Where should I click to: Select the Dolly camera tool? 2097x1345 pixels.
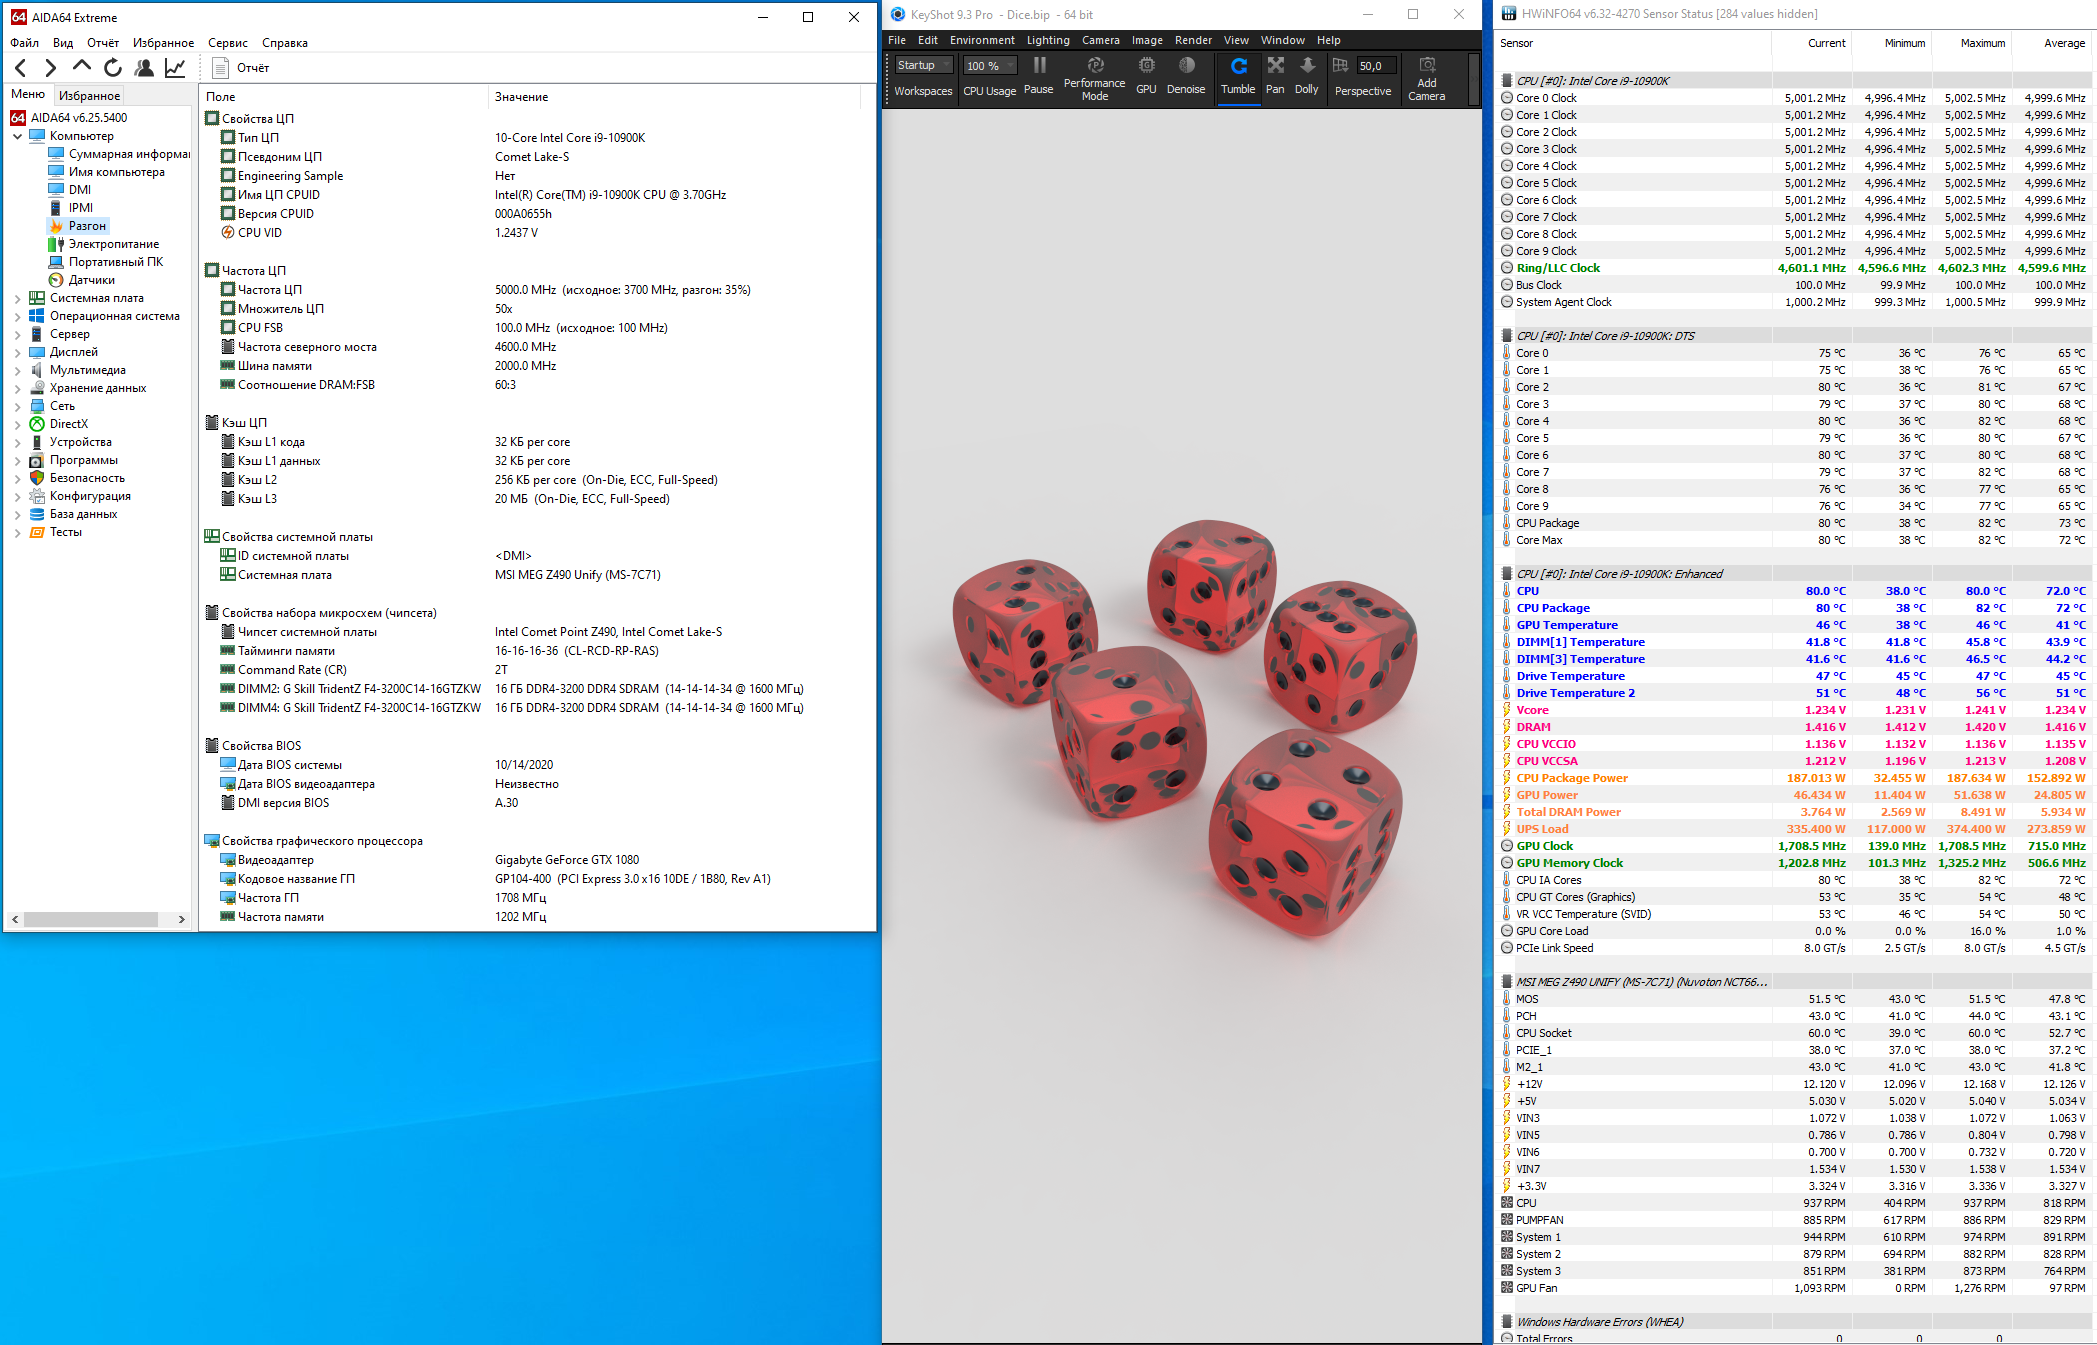1307,74
